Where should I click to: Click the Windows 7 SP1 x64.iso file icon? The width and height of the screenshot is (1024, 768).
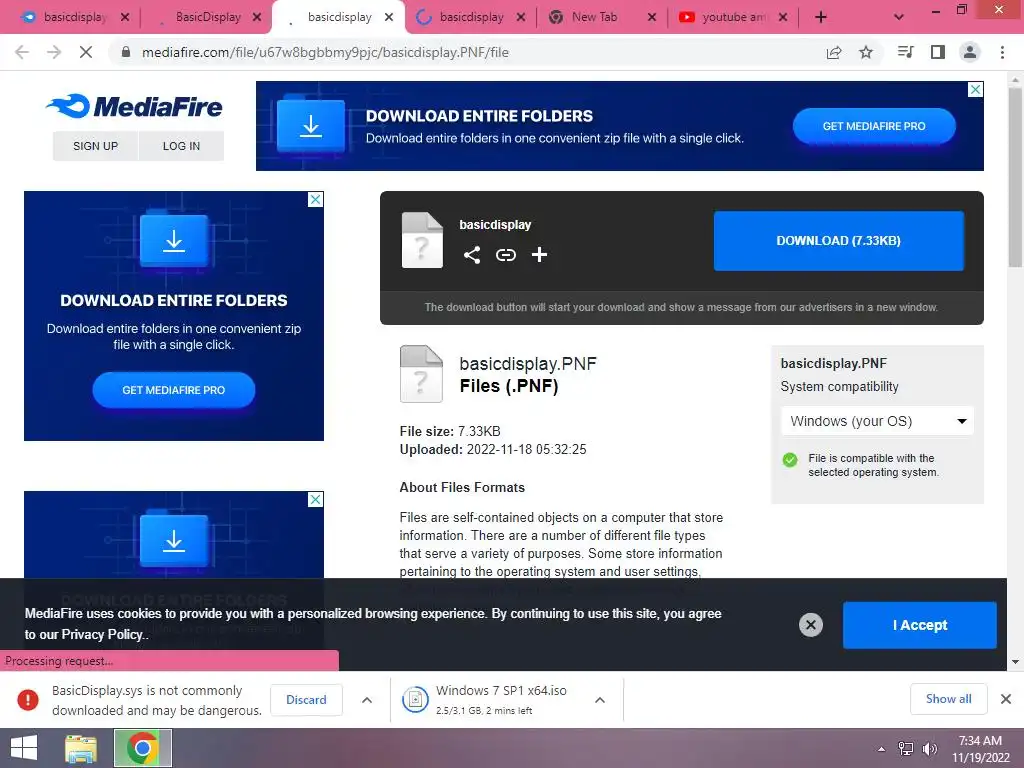[x=415, y=699]
